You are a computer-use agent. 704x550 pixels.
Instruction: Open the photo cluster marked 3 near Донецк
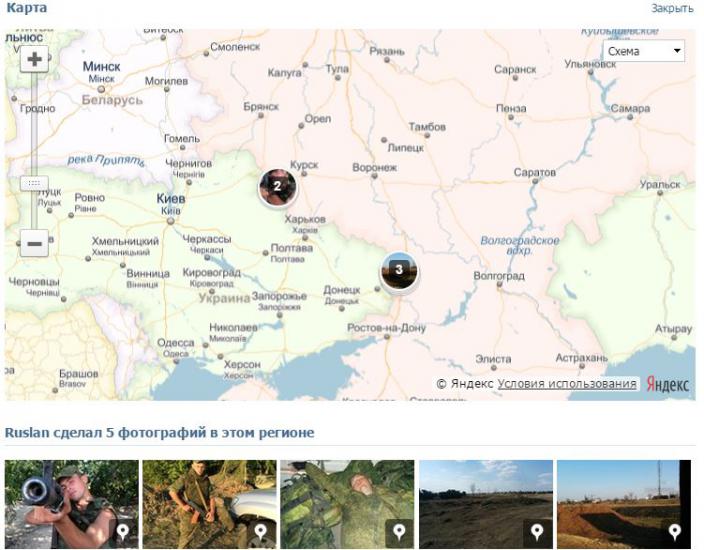[399, 270]
